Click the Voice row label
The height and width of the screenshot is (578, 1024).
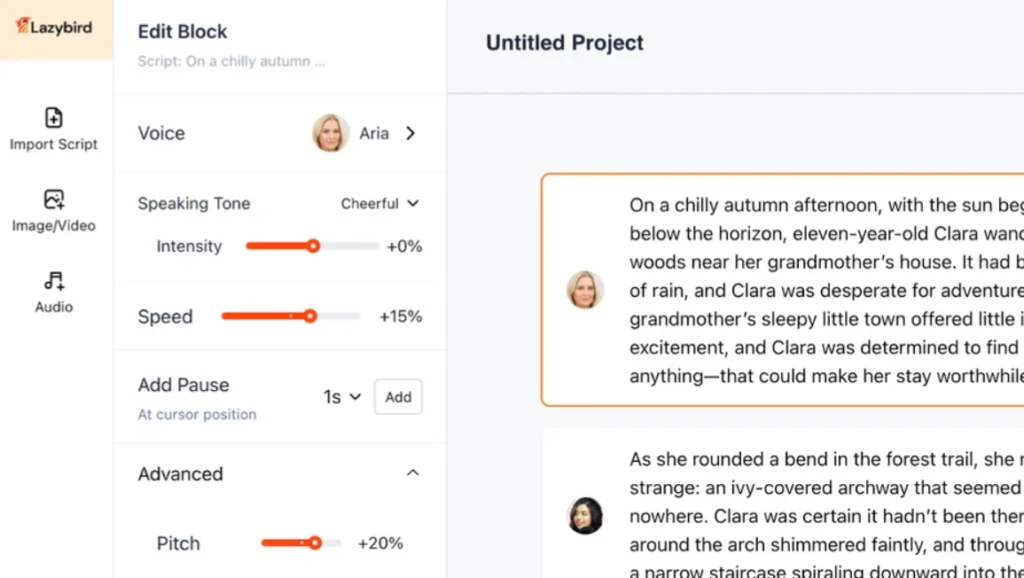pyautogui.click(x=161, y=133)
